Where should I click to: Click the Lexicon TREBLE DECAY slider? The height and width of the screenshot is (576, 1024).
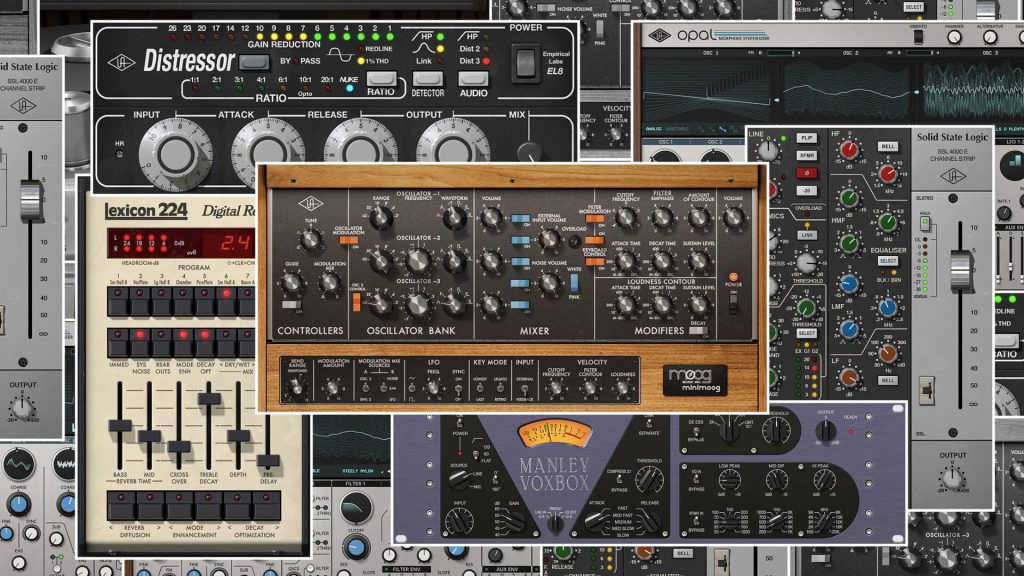[x=208, y=398]
